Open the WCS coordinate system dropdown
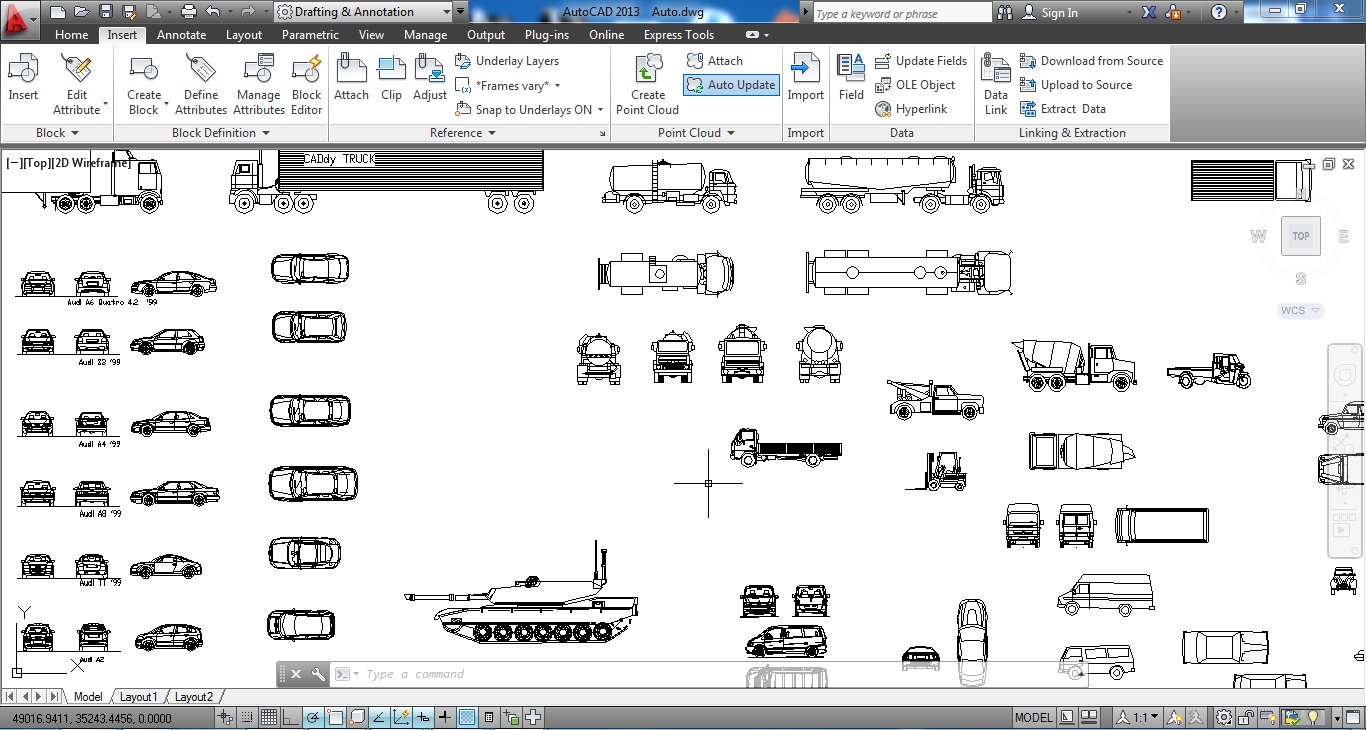Screen dimensions: 1367x730 click(x=1301, y=311)
